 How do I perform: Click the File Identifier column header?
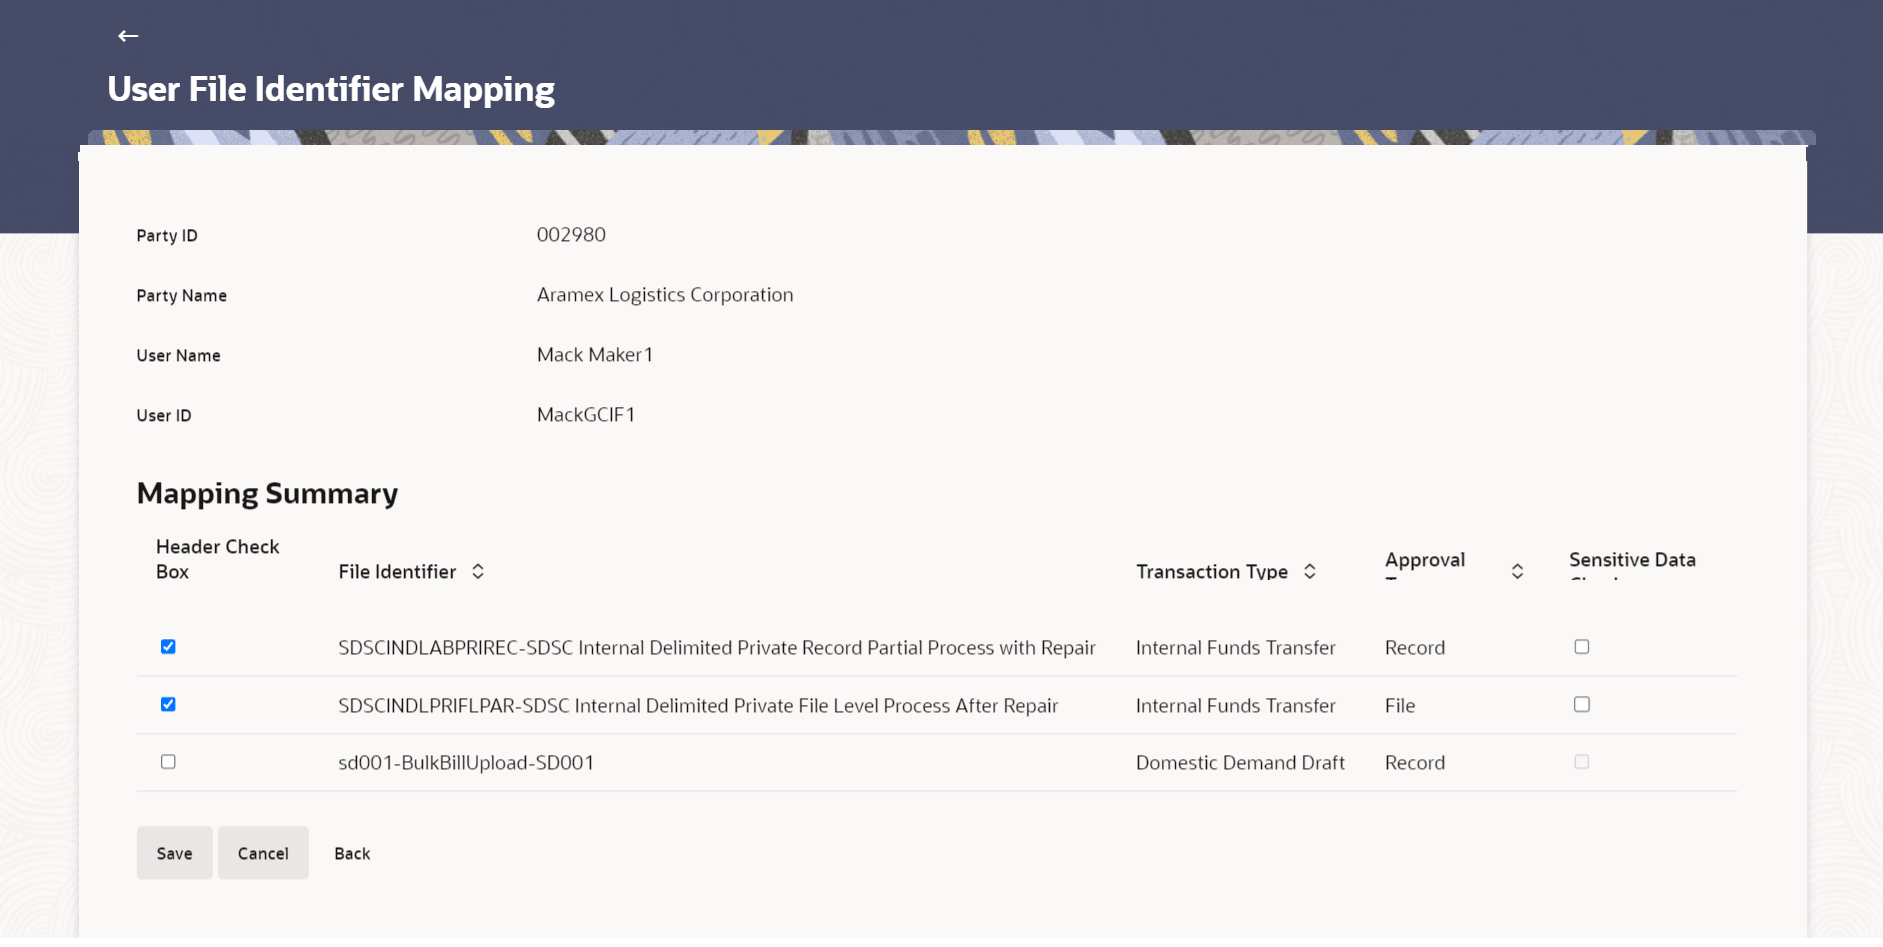pos(397,571)
